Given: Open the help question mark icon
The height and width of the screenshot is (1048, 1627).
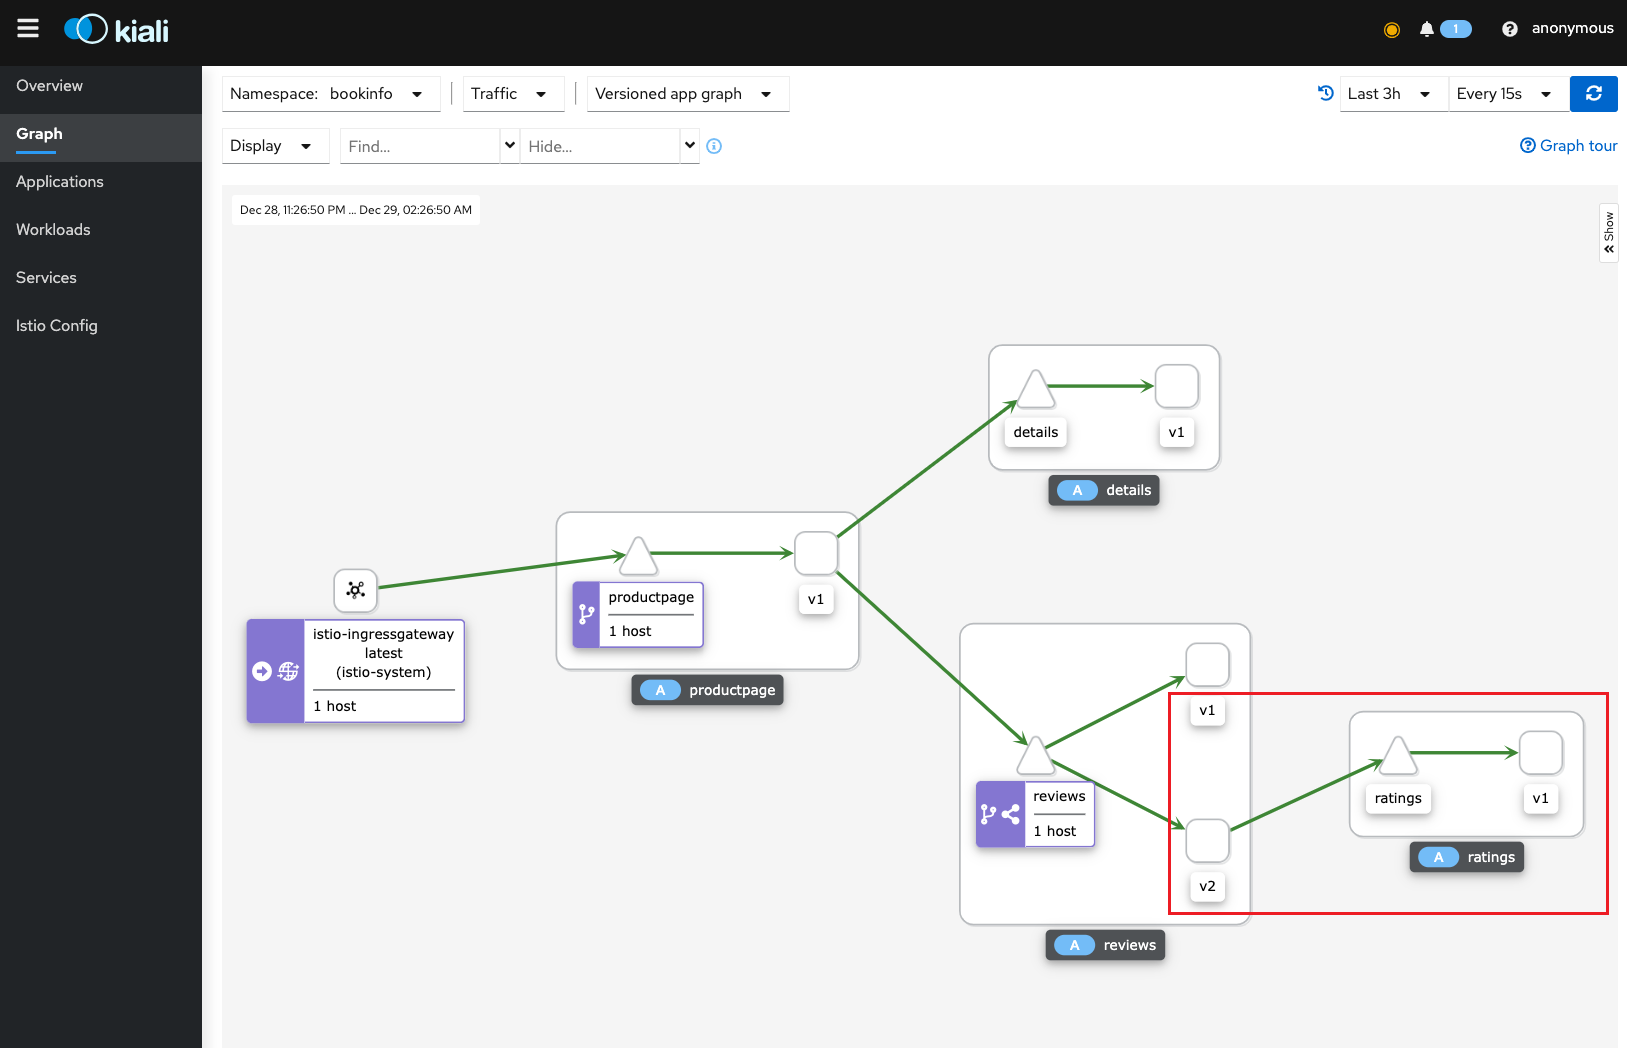Looking at the screenshot, I should pyautogui.click(x=1509, y=29).
